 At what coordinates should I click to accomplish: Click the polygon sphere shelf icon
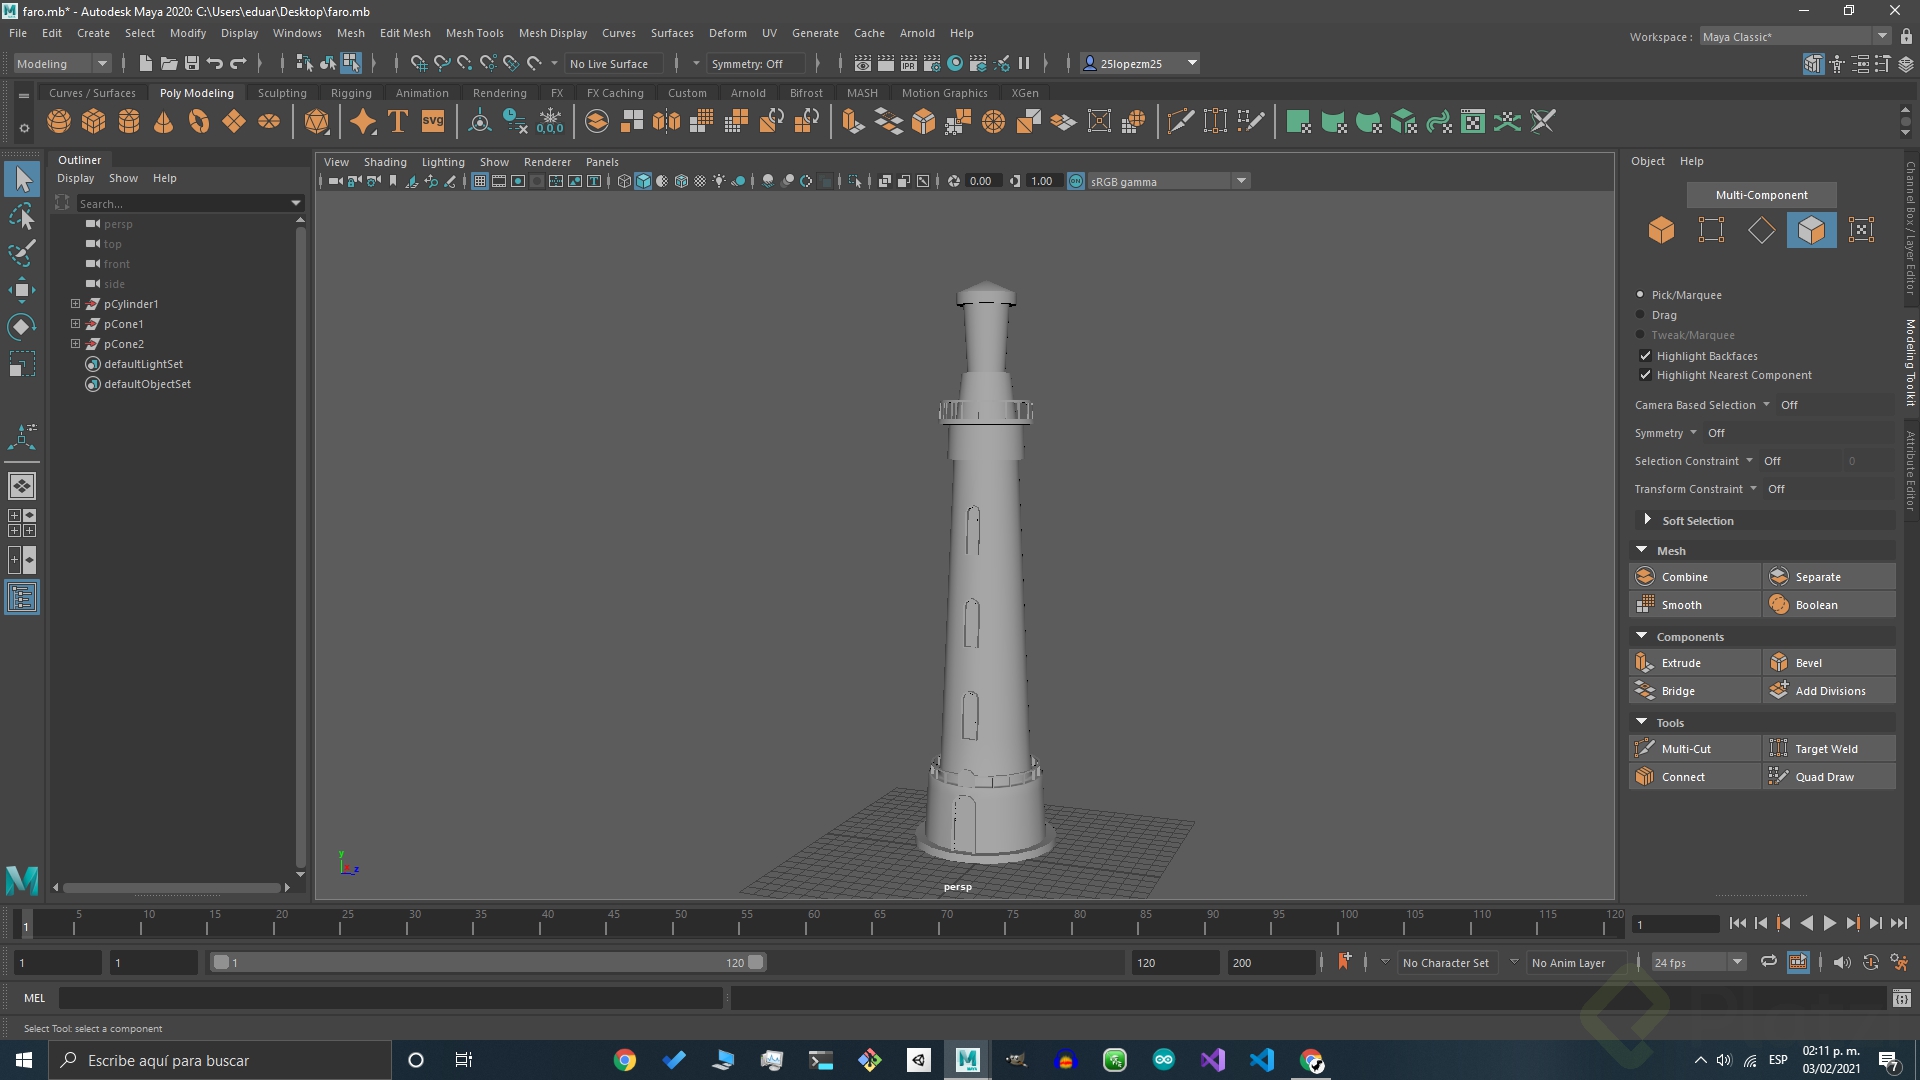(59, 122)
